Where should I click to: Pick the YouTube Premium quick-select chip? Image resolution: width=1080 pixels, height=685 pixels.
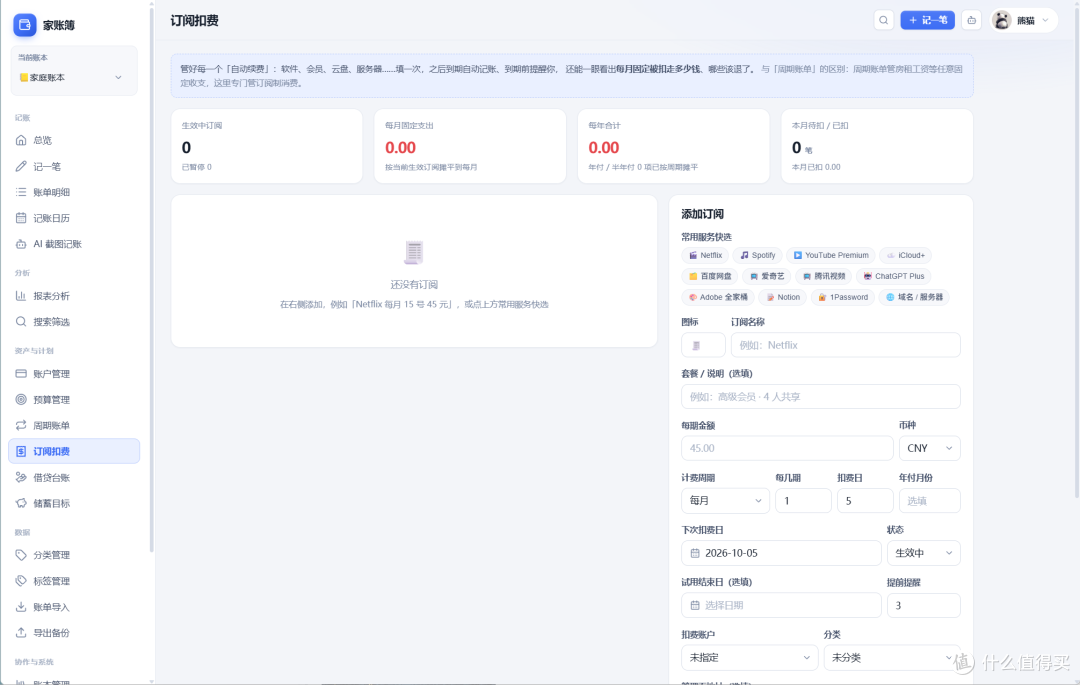point(830,255)
